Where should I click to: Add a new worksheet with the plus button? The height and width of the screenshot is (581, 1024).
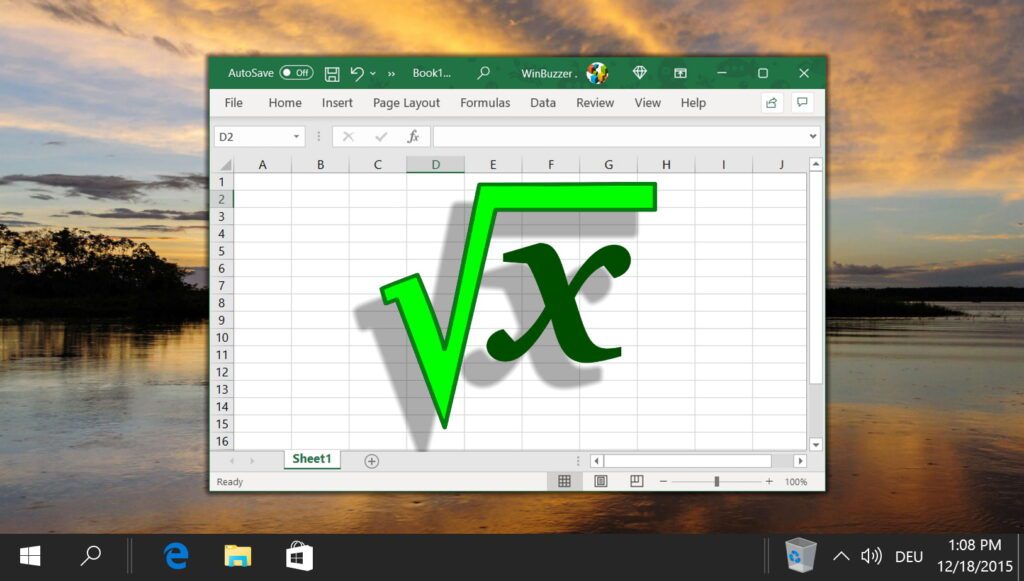371,460
